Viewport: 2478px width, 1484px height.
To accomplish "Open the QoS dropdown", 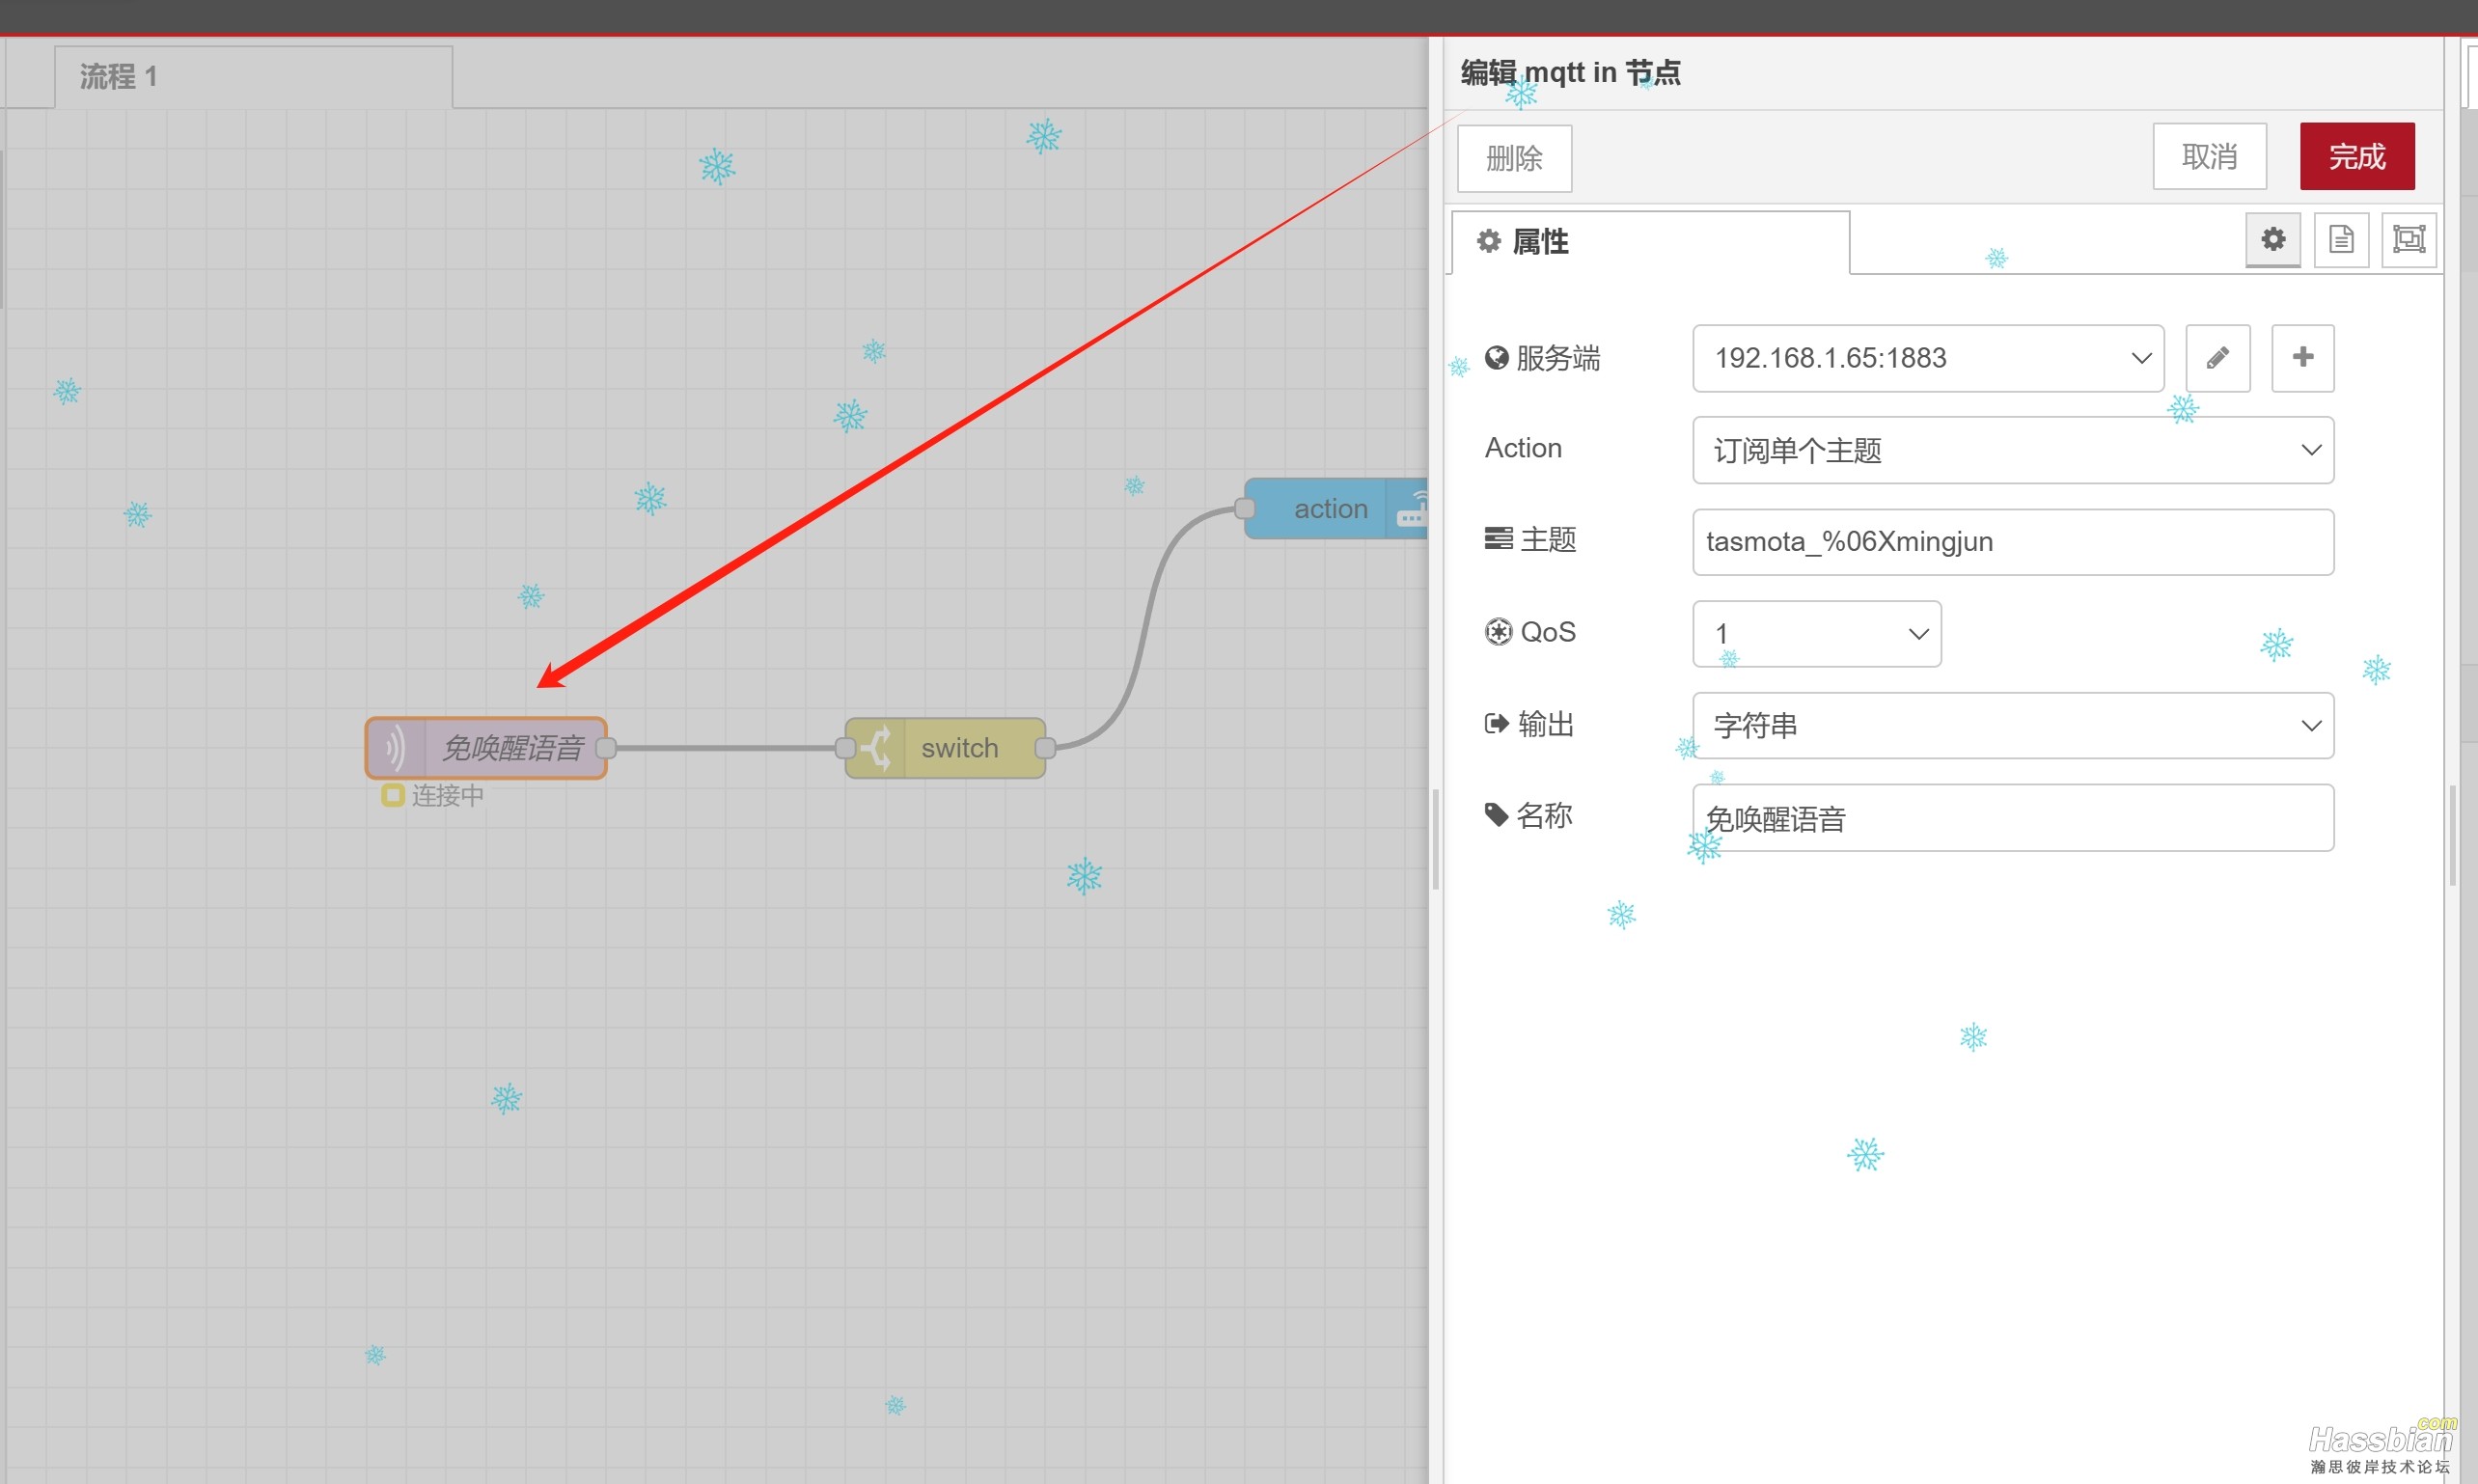I will tap(1816, 634).
